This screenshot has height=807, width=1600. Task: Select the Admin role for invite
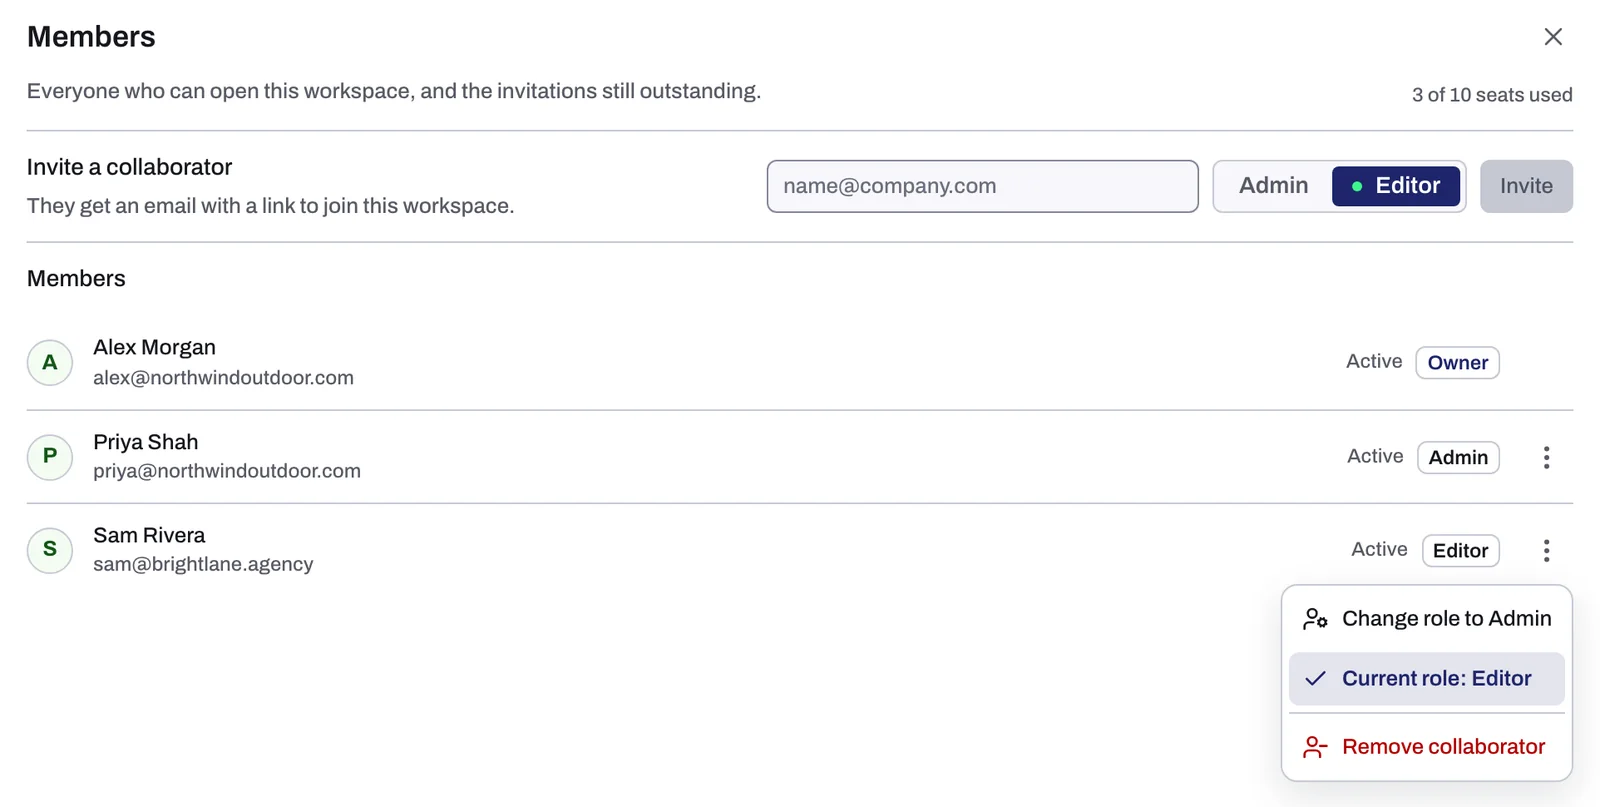1273,186
